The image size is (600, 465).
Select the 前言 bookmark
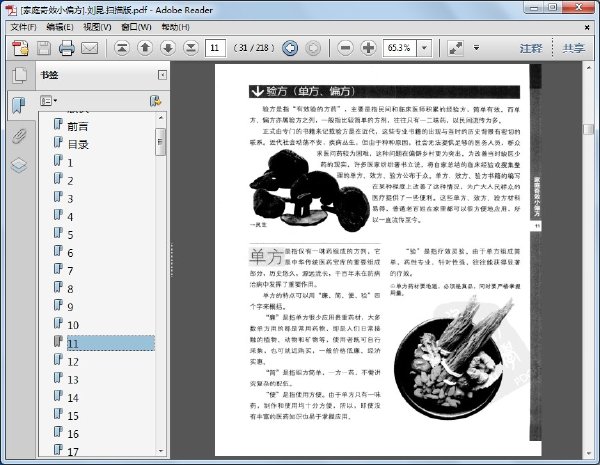point(78,126)
